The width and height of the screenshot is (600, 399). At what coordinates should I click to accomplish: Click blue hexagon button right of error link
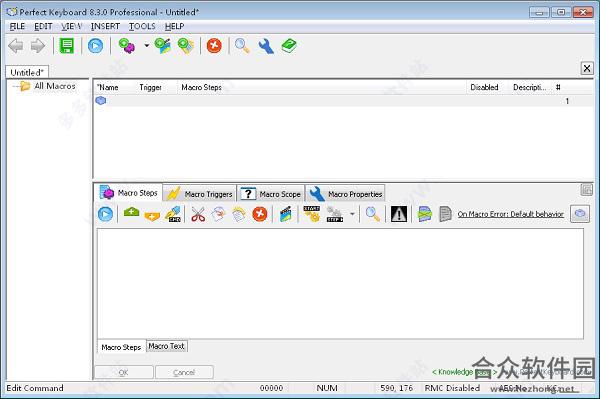click(x=580, y=214)
